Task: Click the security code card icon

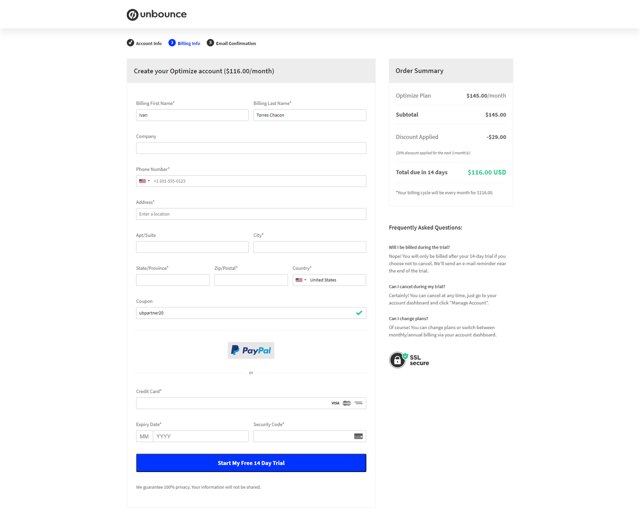Action: tap(358, 436)
